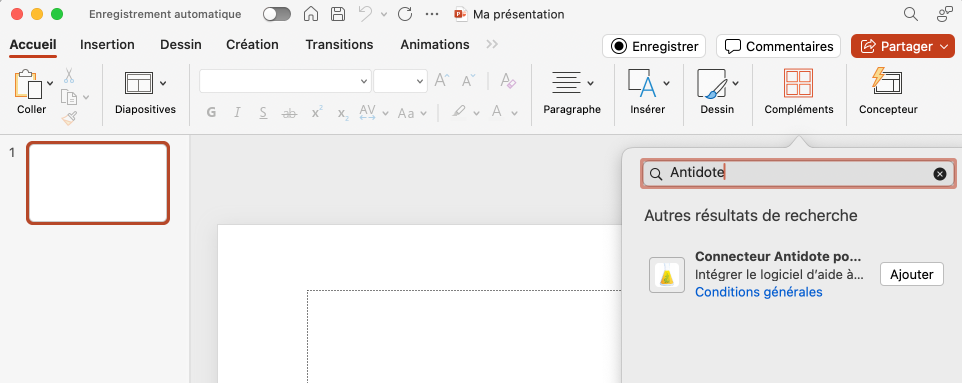Click the save floppy disk icon

click(337, 14)
